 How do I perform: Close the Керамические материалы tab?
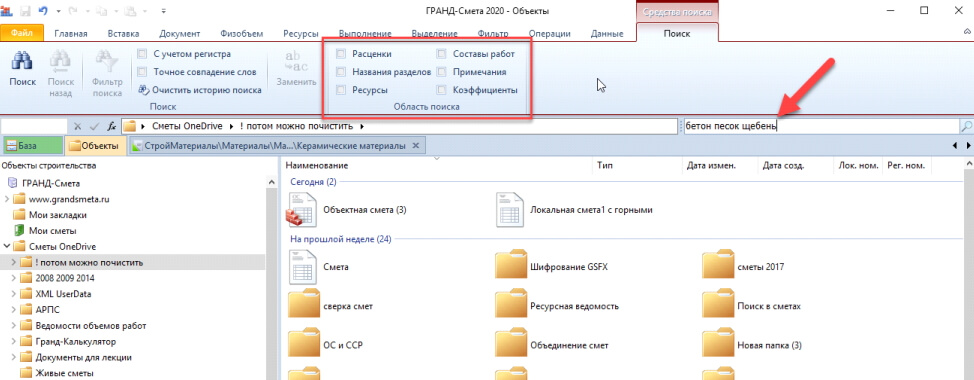416,146
